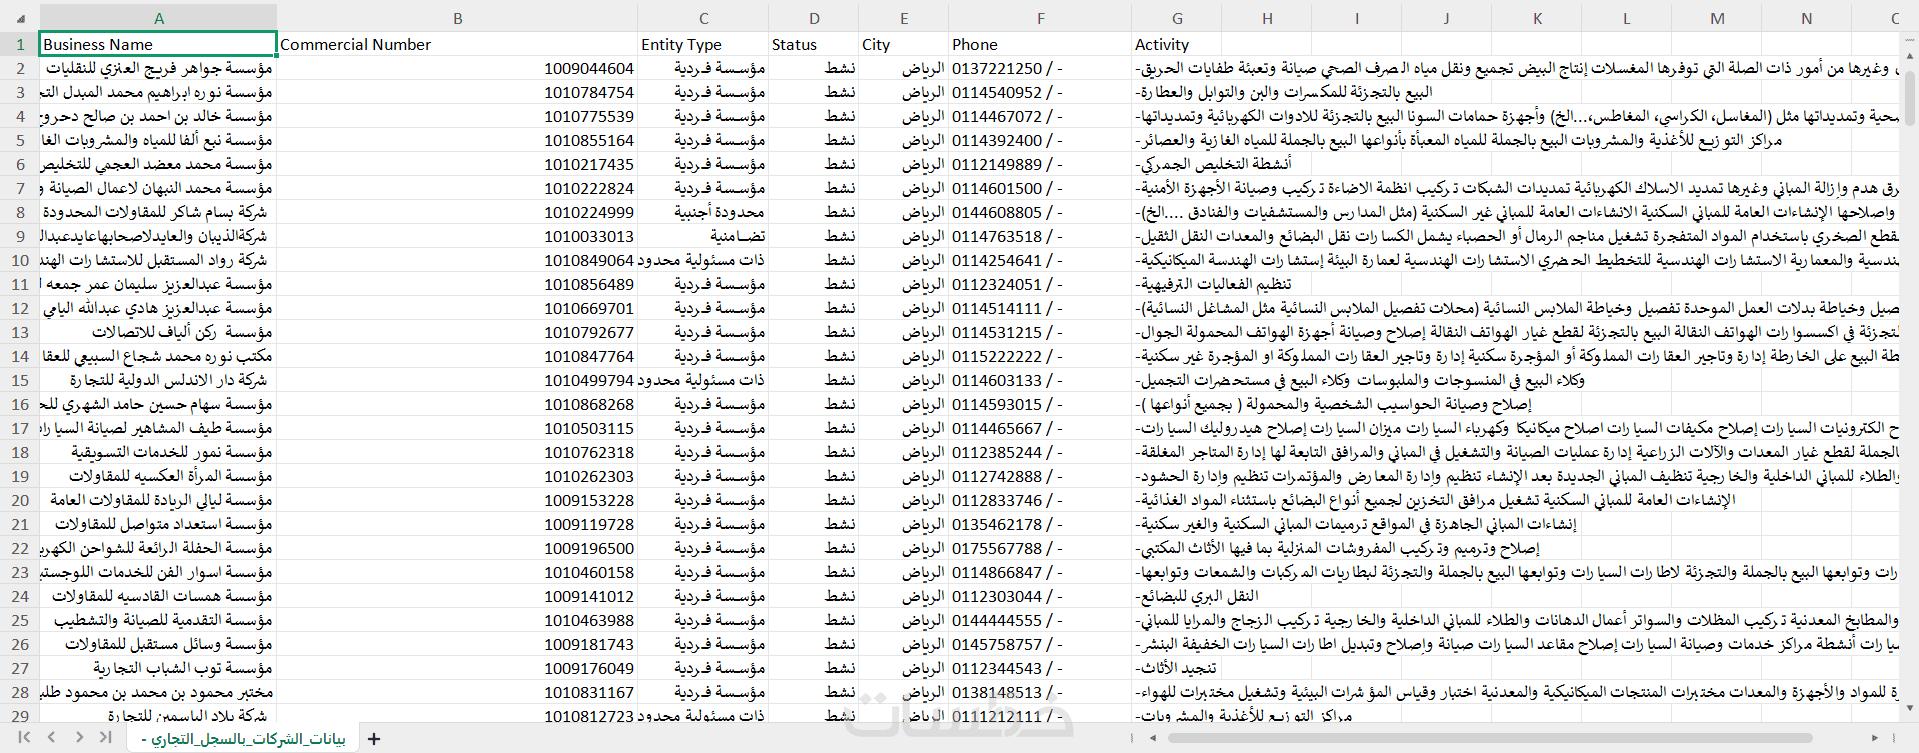1919x753 pixels.
Task: Select commercial number cell 1010784754
Action: pos(458,92)
